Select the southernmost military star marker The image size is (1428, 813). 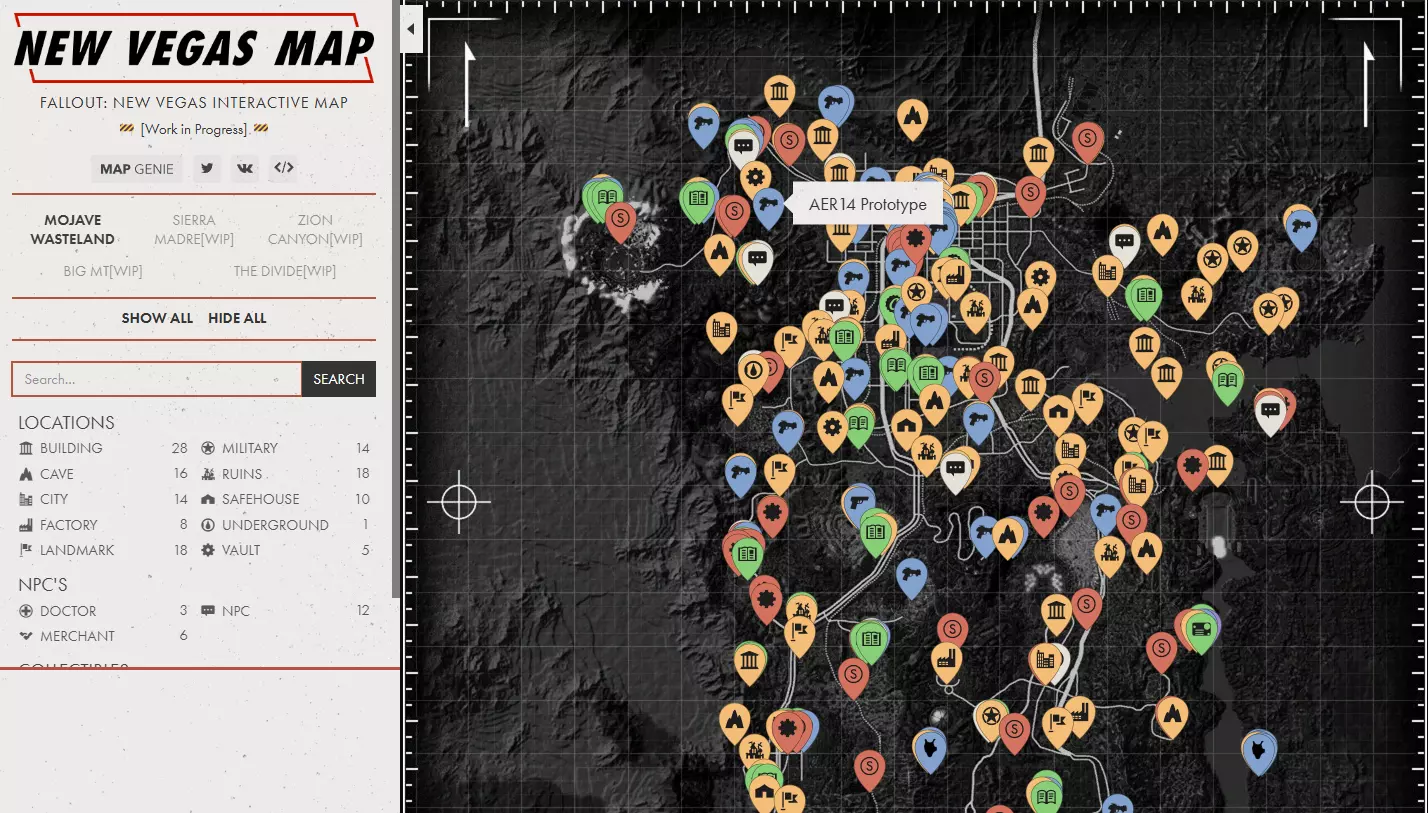[x=991, y=717]
